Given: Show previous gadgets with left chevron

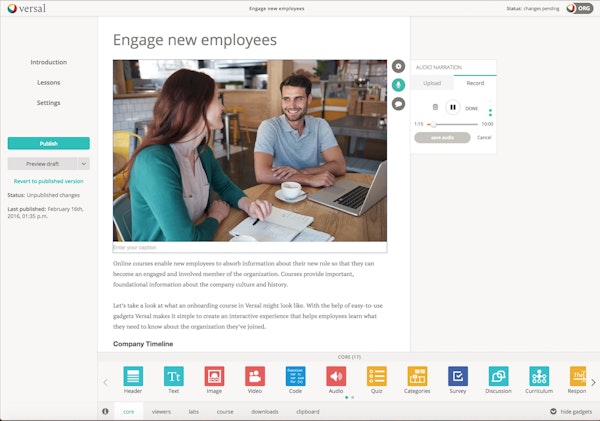Looking at the screenshot, I should (x=105, y=382).
